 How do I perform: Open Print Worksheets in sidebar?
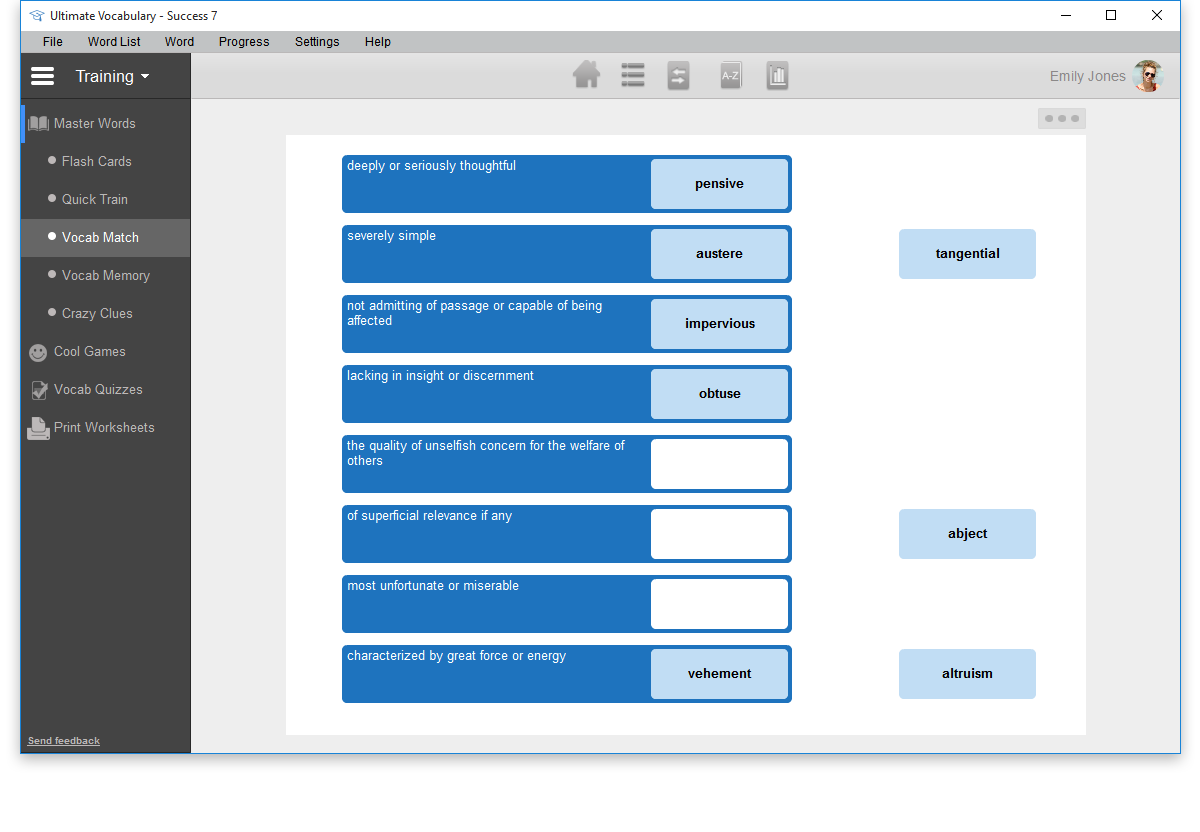coord(104,428)
